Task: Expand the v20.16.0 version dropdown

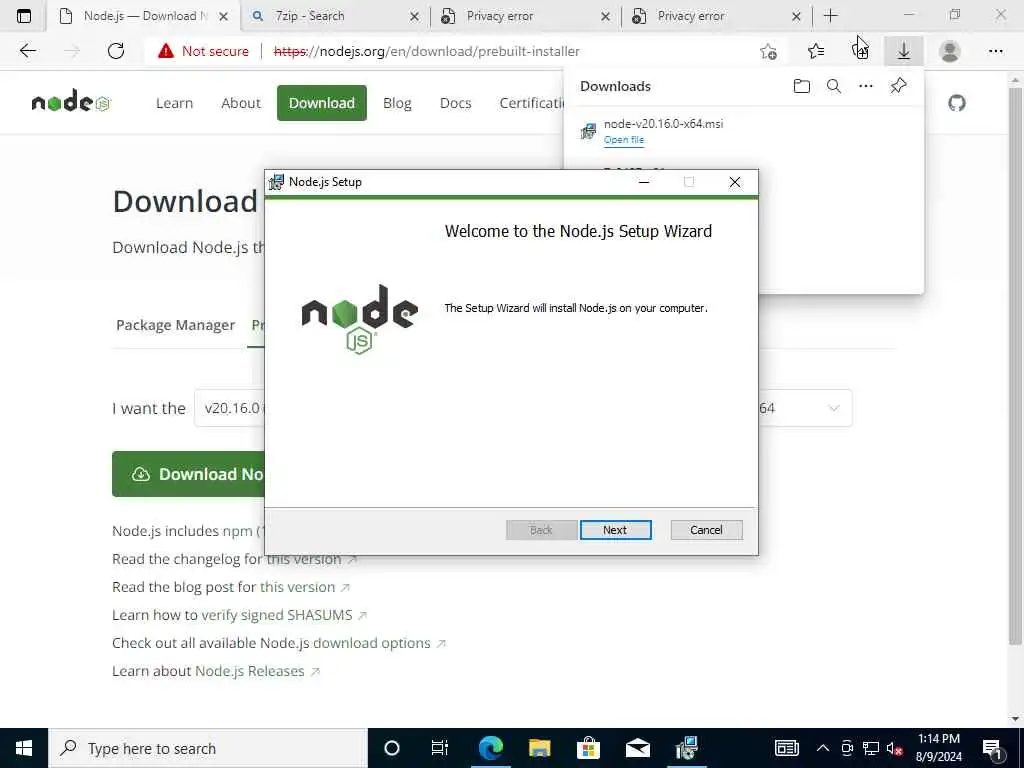Action: [230, 408]
